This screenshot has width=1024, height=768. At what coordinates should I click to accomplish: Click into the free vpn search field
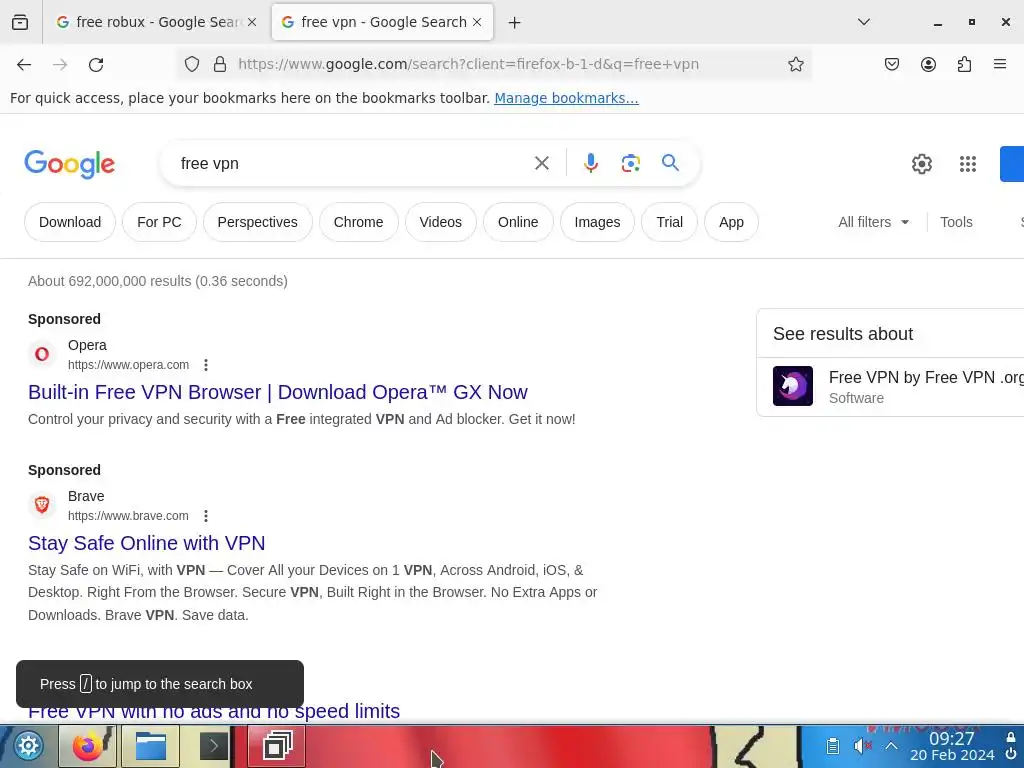[353, 163]
